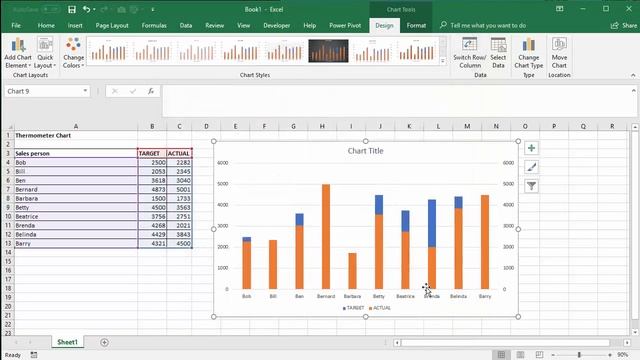
Task: Click the Share button
Action: click(624, 25)
